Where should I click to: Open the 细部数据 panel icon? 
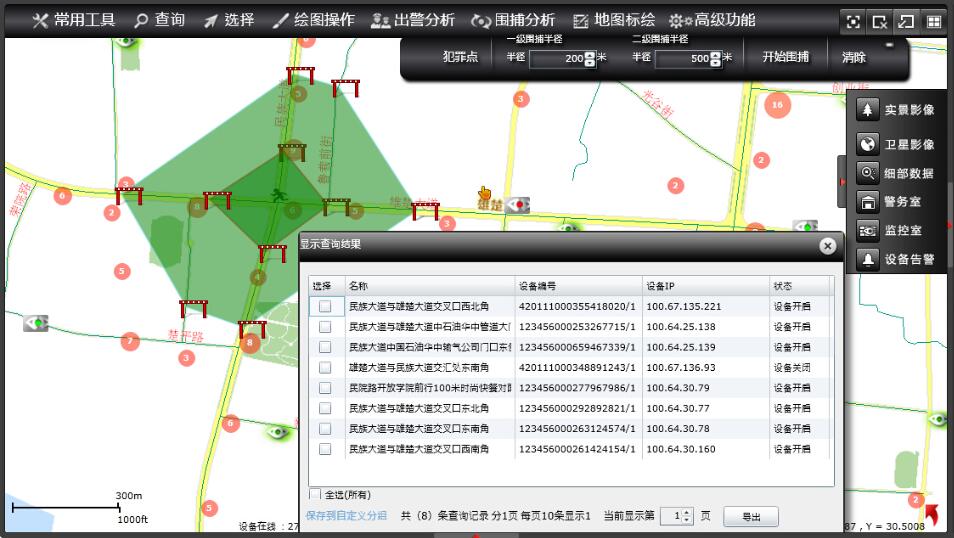[x=867, y=173]
